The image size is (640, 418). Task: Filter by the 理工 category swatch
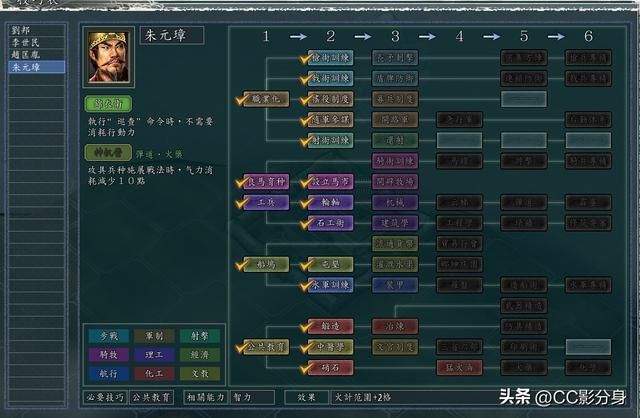pos(154,355)
